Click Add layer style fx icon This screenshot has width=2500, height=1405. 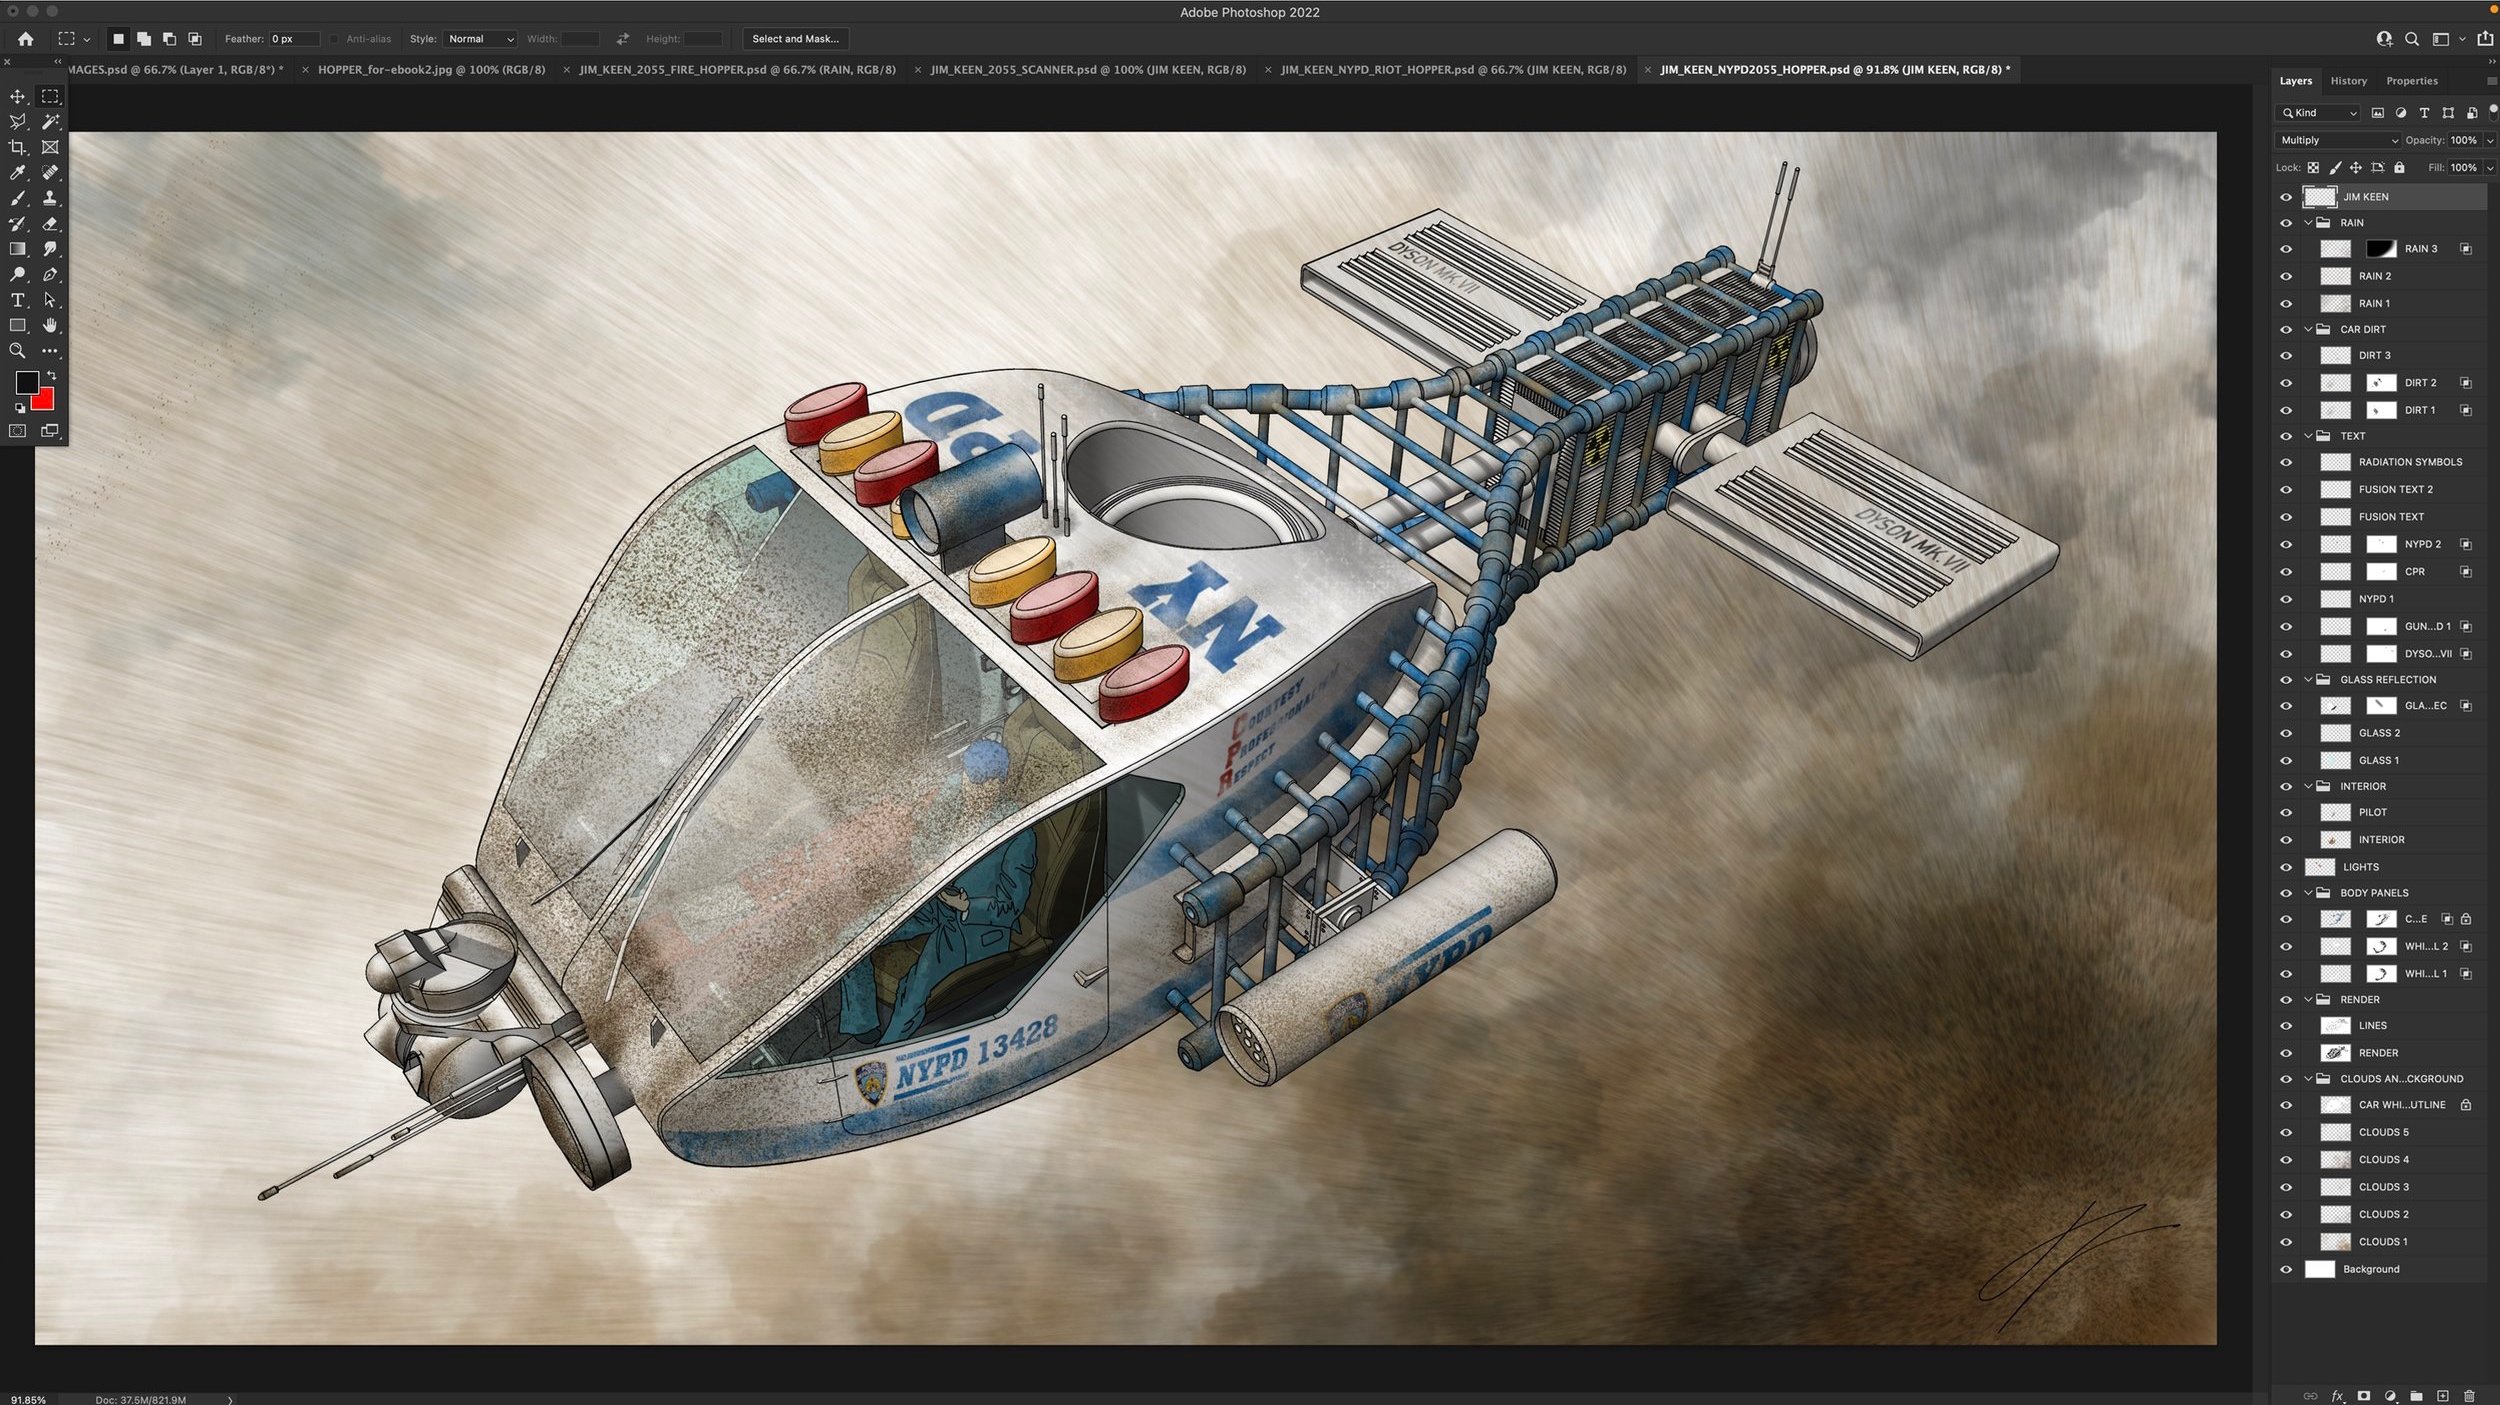pos(2337,1396)
